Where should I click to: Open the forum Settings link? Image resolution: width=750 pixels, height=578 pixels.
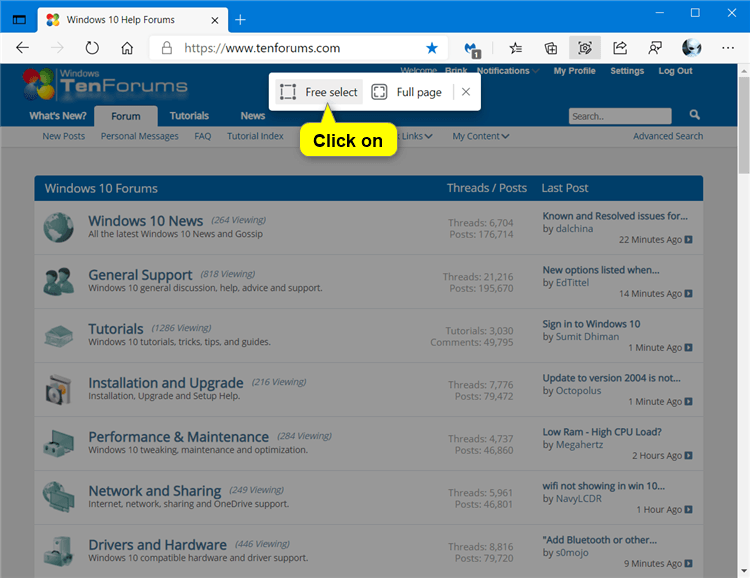(627, 71)
